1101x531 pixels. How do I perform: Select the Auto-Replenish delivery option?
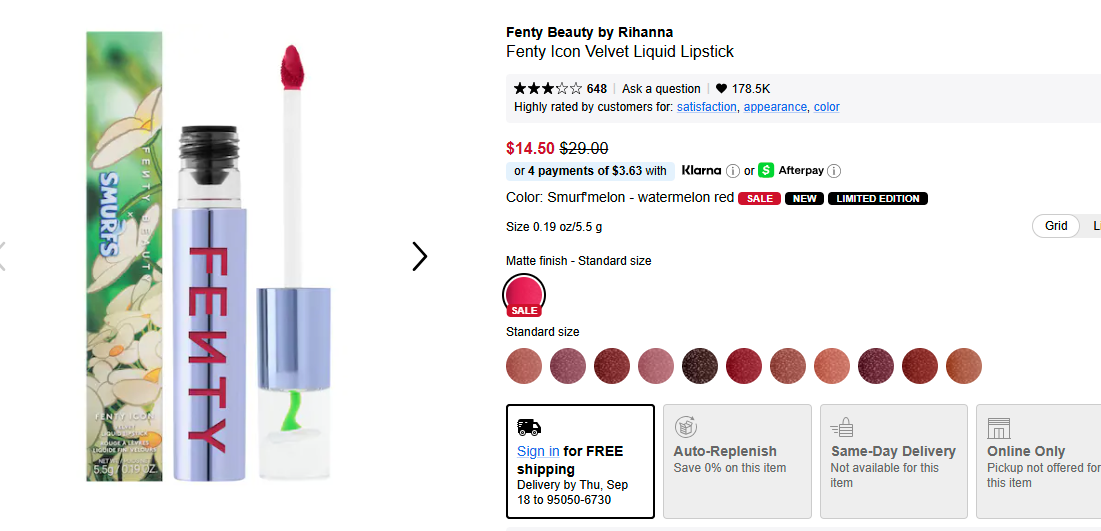tap(738, 460)
